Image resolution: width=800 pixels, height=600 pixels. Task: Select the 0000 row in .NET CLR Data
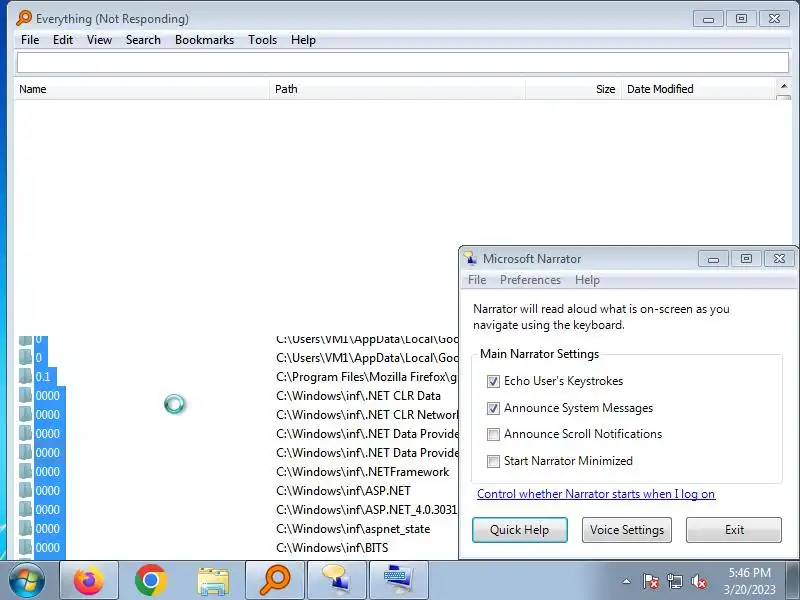coord(47,395)
